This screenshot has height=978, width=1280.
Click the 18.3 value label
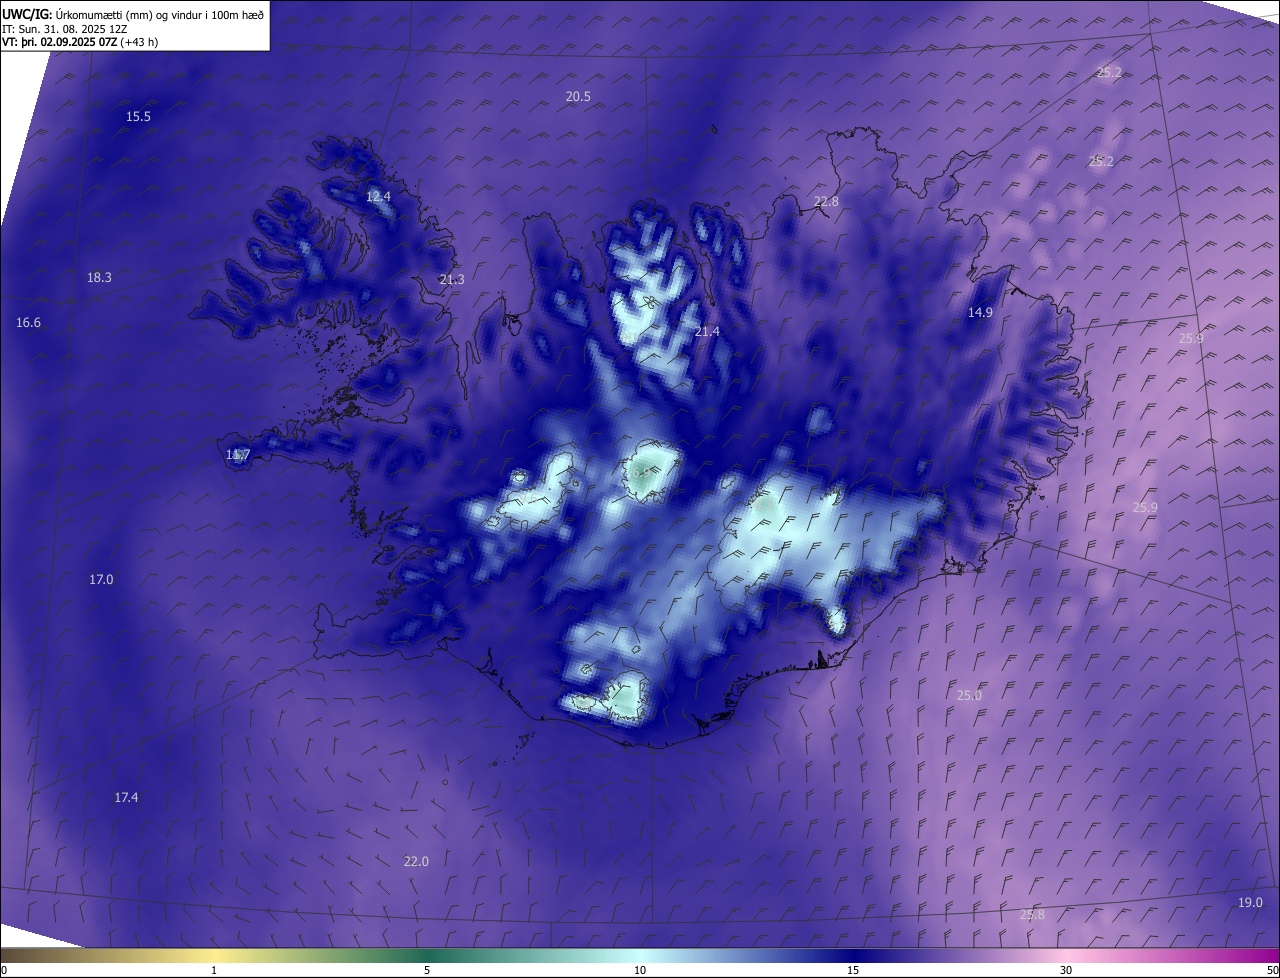click(x=99, y=278)
